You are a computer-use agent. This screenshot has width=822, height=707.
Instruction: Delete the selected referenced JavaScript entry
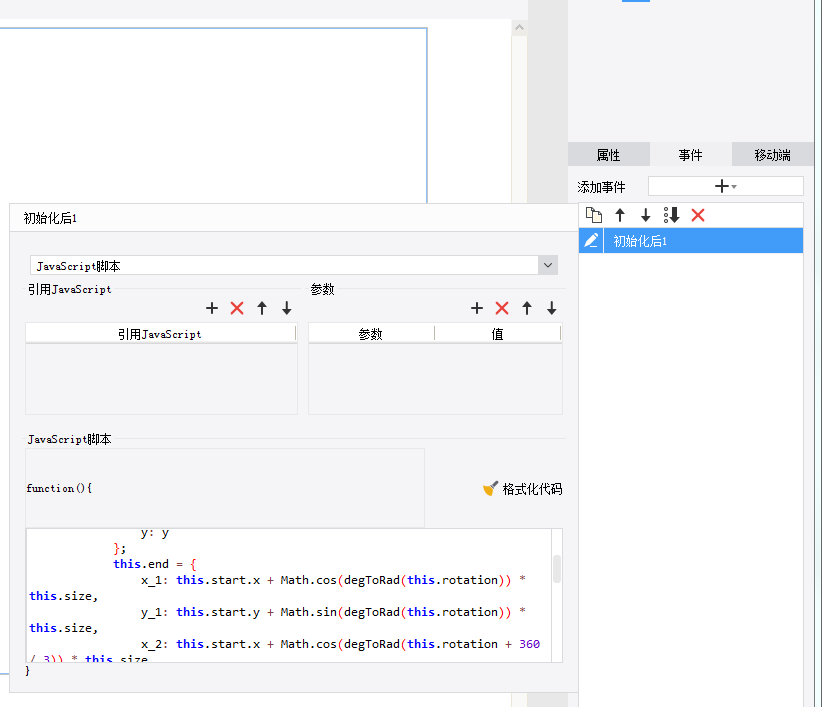click(237, 308)
